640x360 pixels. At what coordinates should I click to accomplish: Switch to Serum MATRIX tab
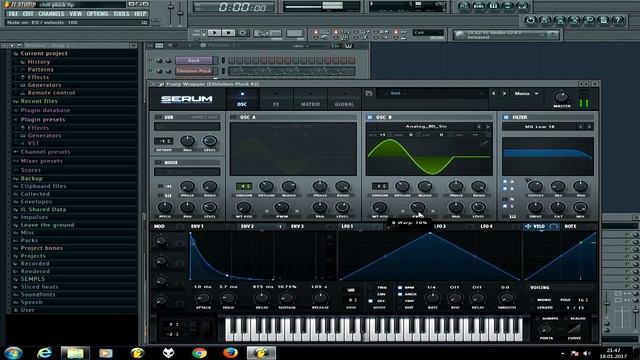(310, 99)
